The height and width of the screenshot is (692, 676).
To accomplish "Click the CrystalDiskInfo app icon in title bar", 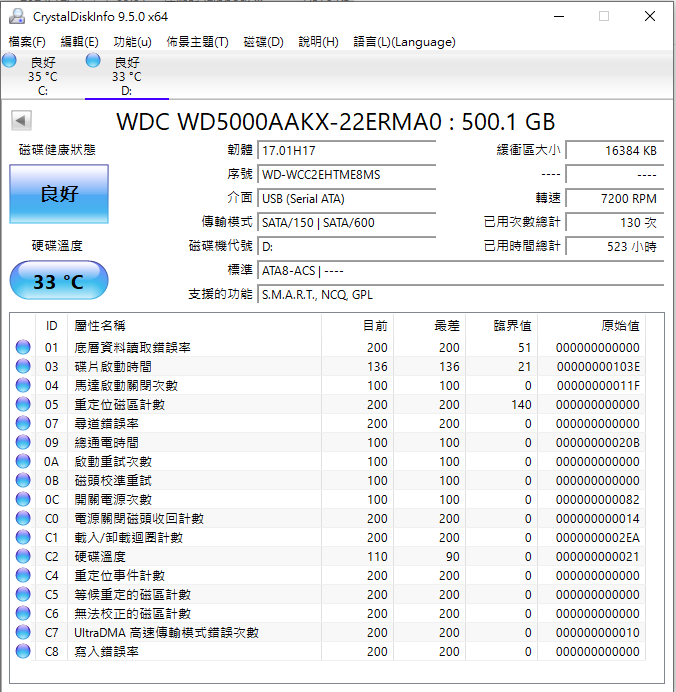I will coord(17,16).
